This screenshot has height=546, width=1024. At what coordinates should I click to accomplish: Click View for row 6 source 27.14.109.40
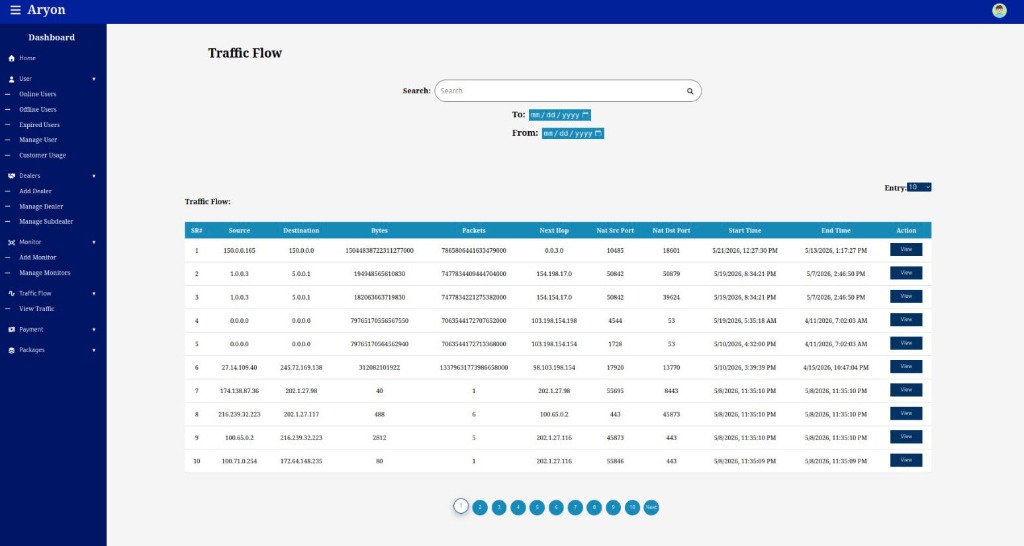906,367
